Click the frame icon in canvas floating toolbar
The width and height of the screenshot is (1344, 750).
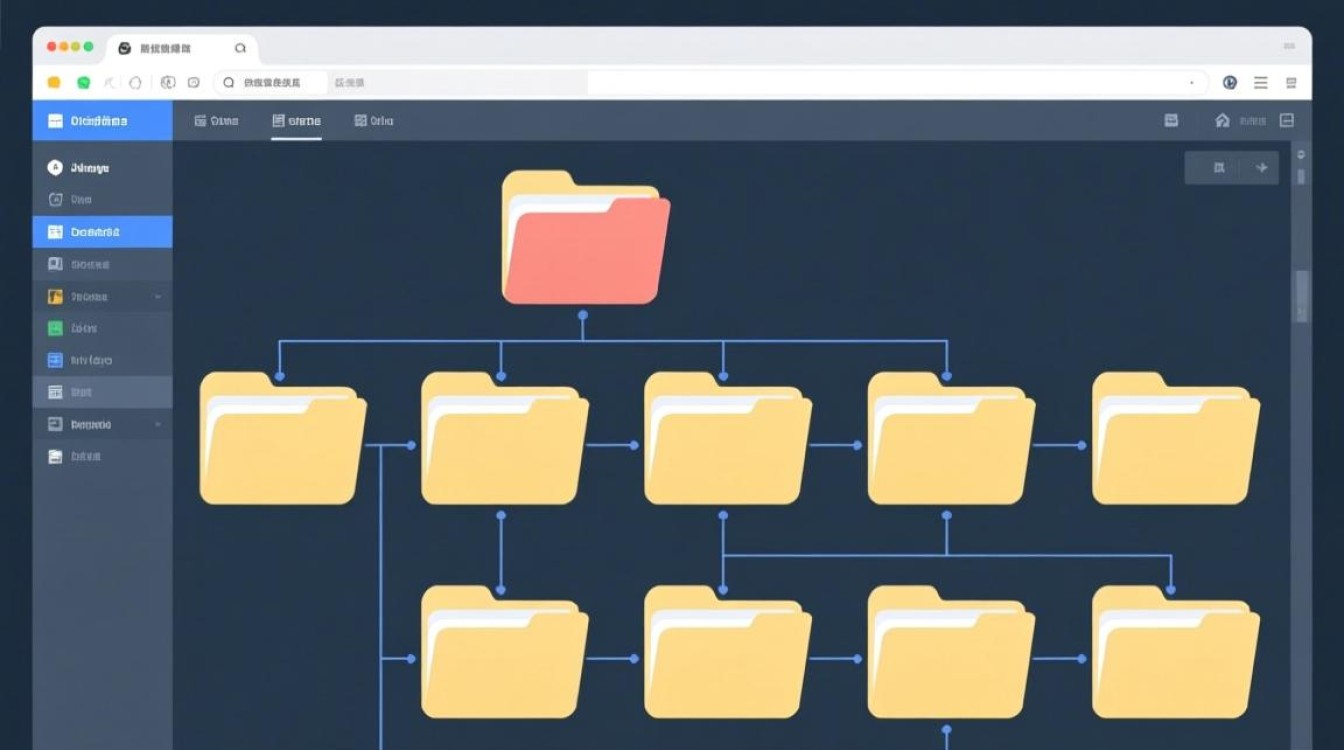[x=1219, y=168]
